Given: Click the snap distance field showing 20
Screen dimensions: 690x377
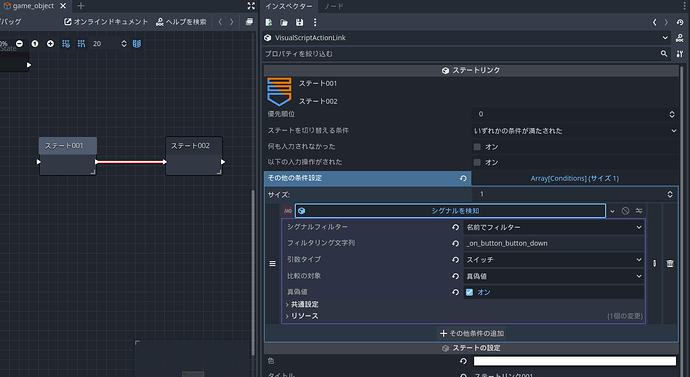Looking at the screenshot, I should pos(105,44).
